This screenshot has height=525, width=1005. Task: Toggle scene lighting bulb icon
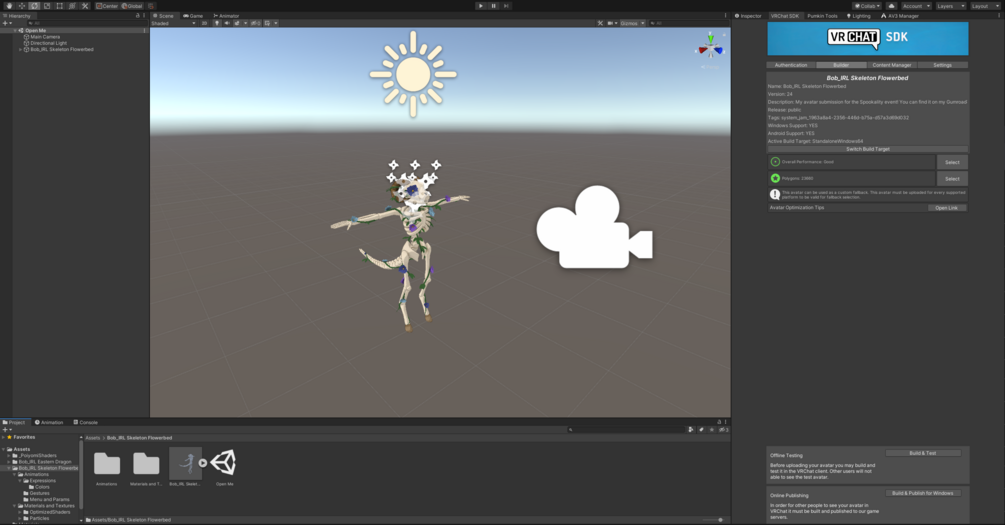[217, 23]
